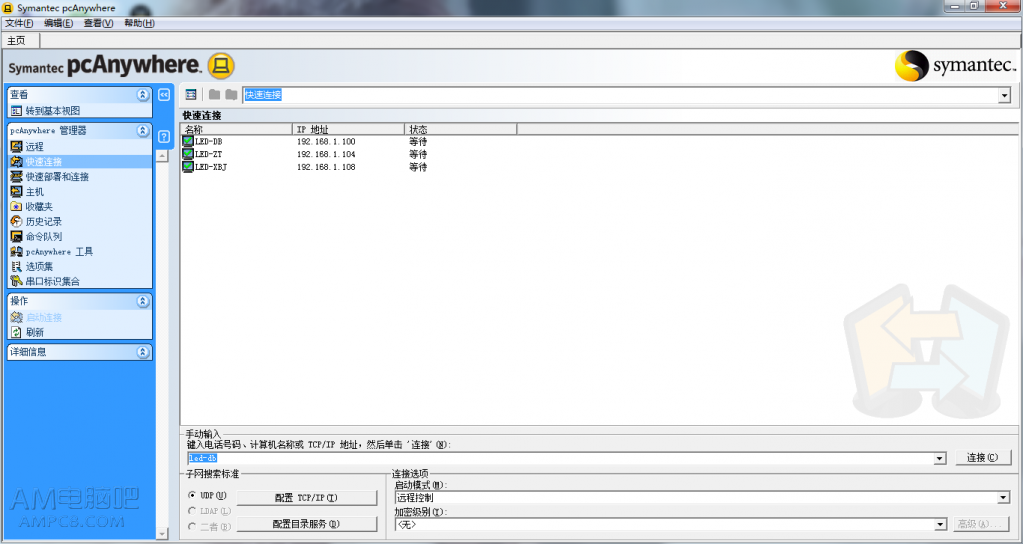Click the pcAnywhere yellow logo icon
The image size is (1023, 544).
[221, 66]
